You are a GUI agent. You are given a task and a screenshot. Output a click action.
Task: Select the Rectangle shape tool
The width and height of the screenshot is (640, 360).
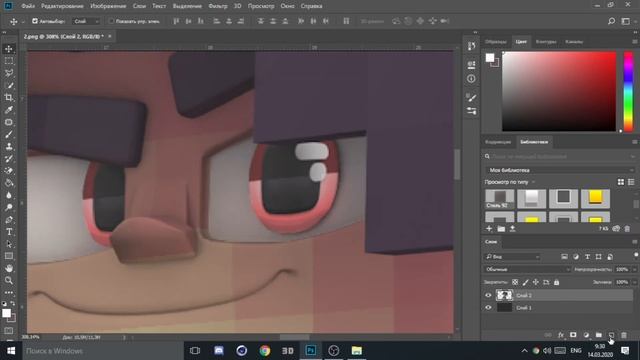[x=9, y=256]
